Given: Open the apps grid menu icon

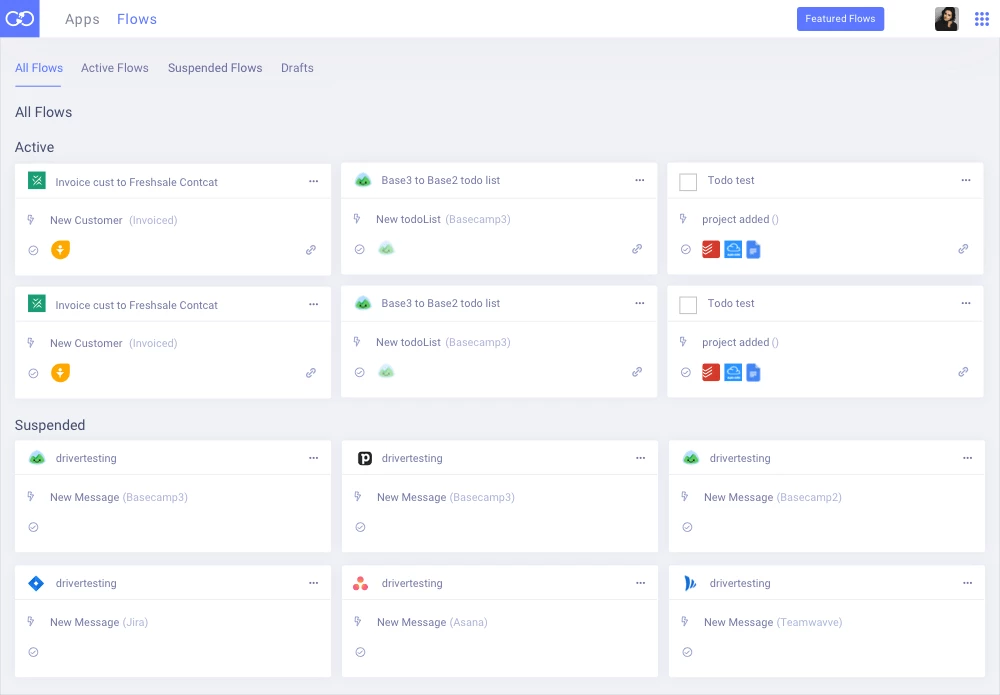Looking at the screenshot, I should [x=981, y=19].
